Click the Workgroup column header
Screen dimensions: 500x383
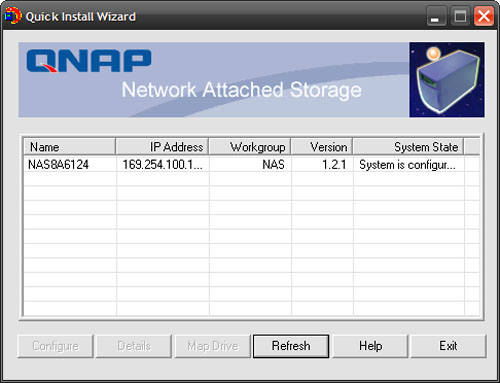click(250, 147)
